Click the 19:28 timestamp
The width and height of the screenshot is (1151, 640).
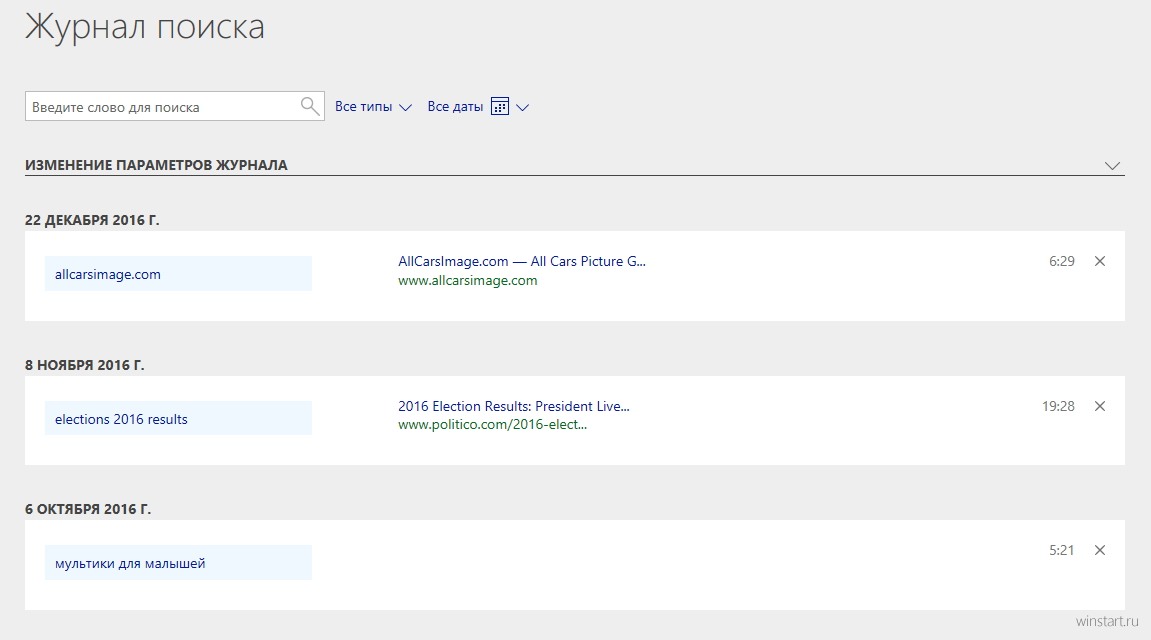[1058, 406]
